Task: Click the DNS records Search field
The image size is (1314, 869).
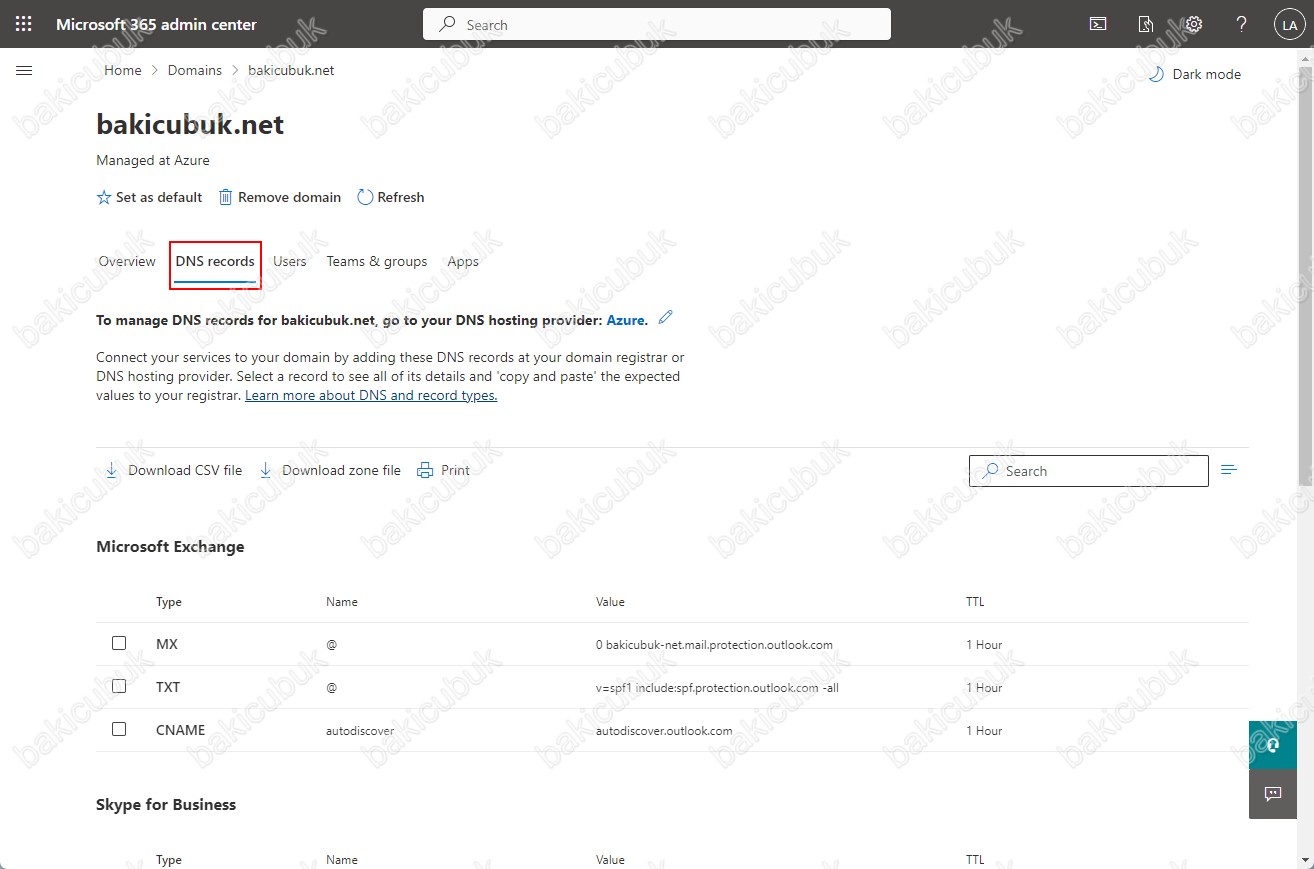Action: pyautogui.click(x=1089, y=471)
